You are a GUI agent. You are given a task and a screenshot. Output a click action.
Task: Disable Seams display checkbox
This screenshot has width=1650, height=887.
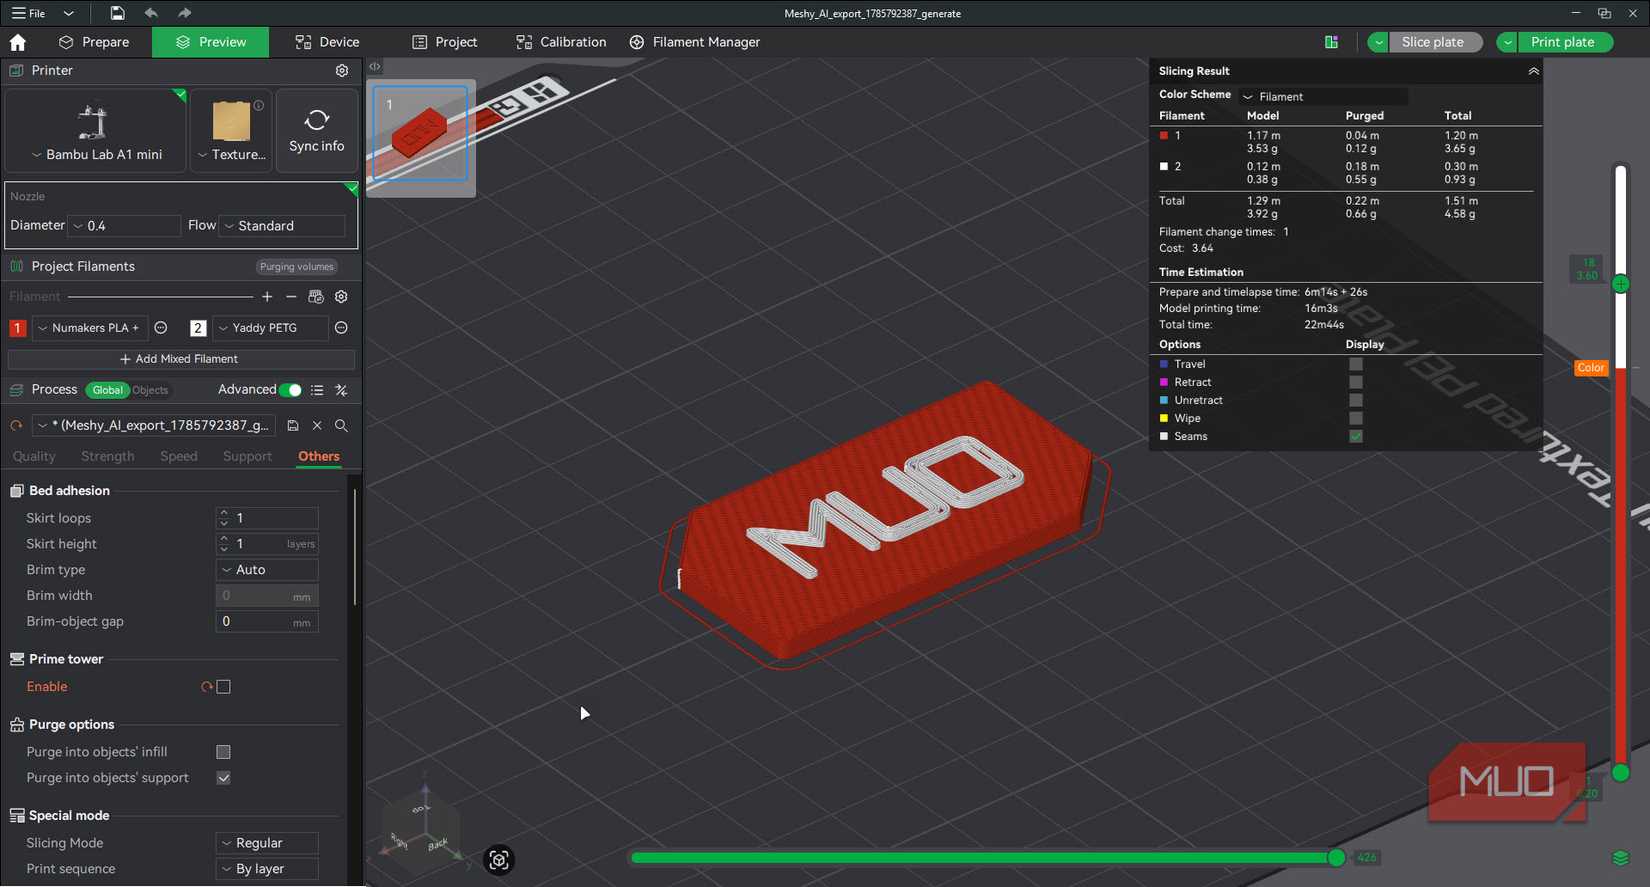(1356, 436)
